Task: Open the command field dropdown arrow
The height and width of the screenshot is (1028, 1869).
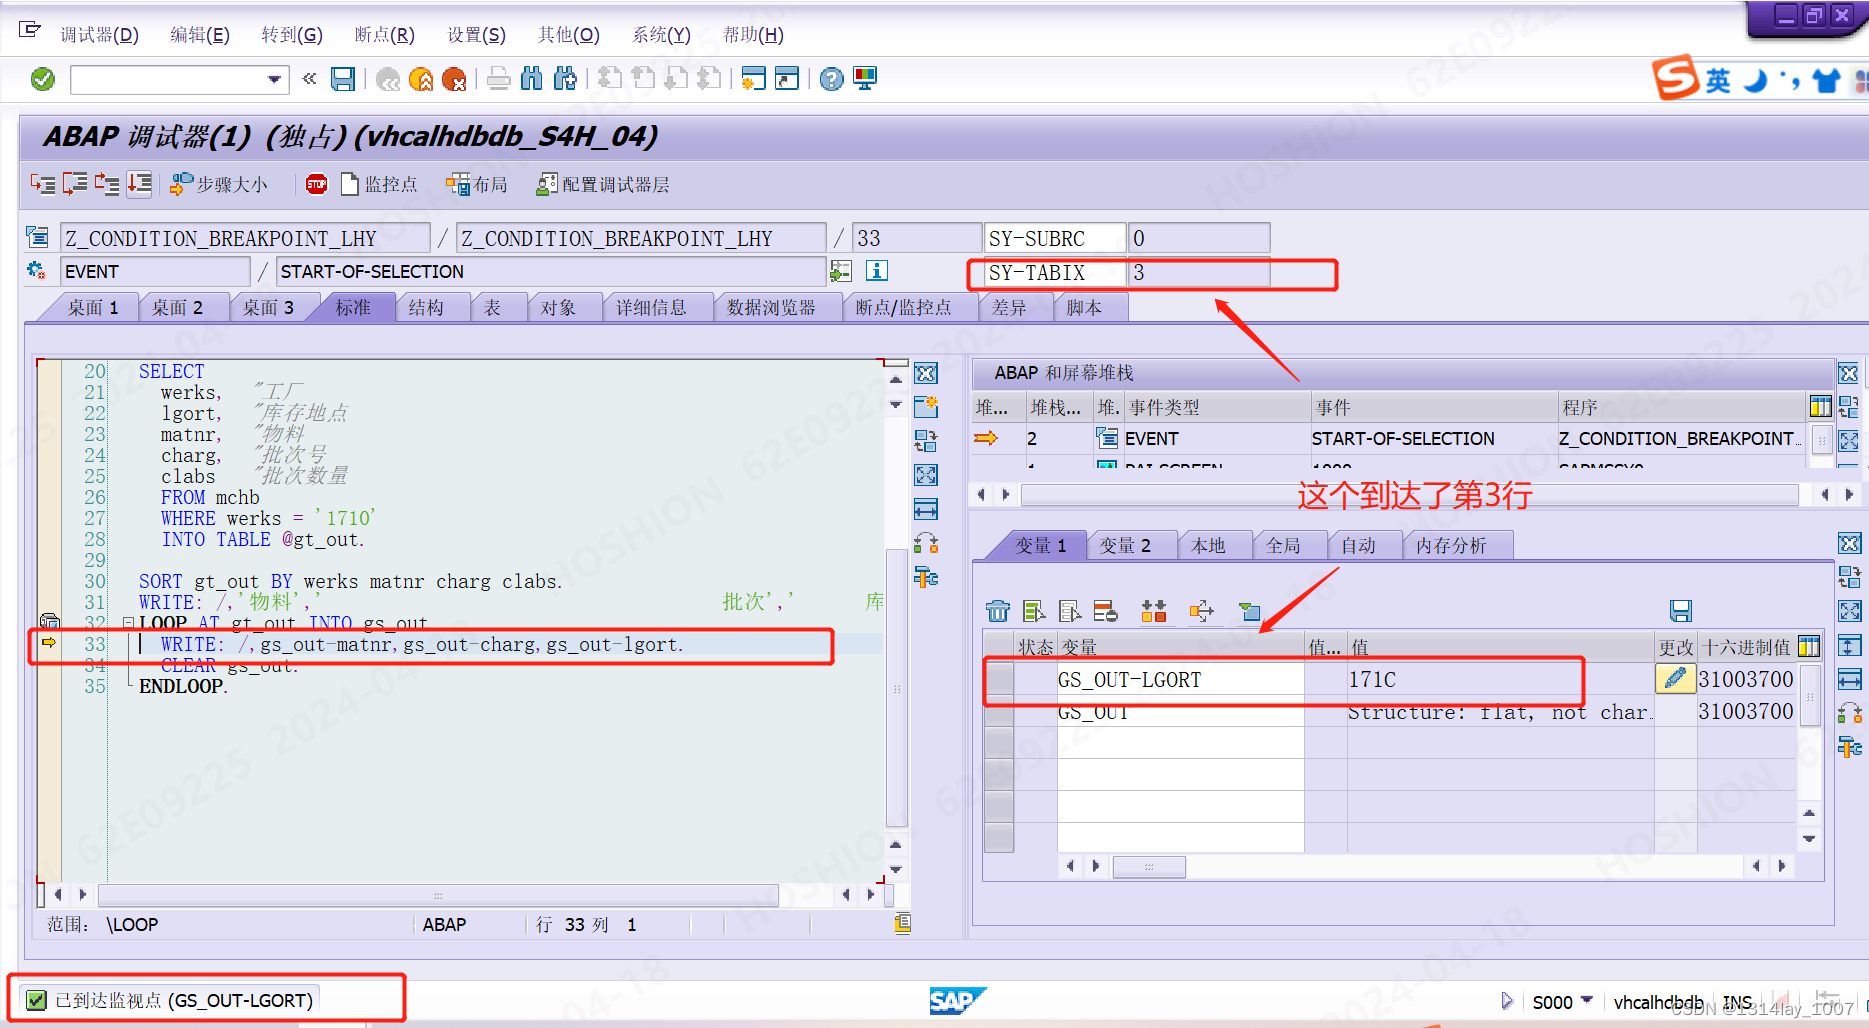Action: coord(274,79)
